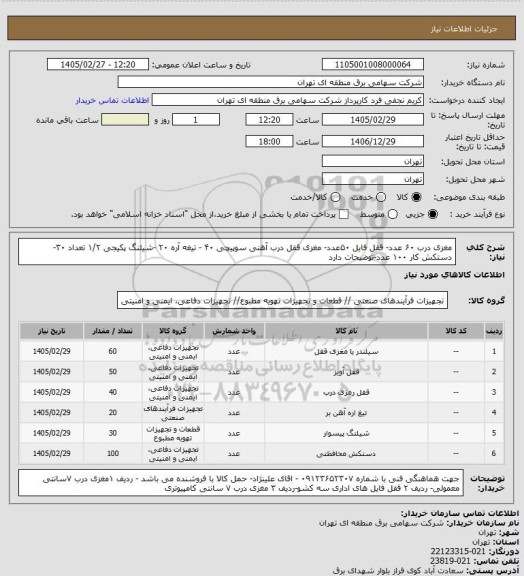Click the buyer organization name field

coord(270,82)
